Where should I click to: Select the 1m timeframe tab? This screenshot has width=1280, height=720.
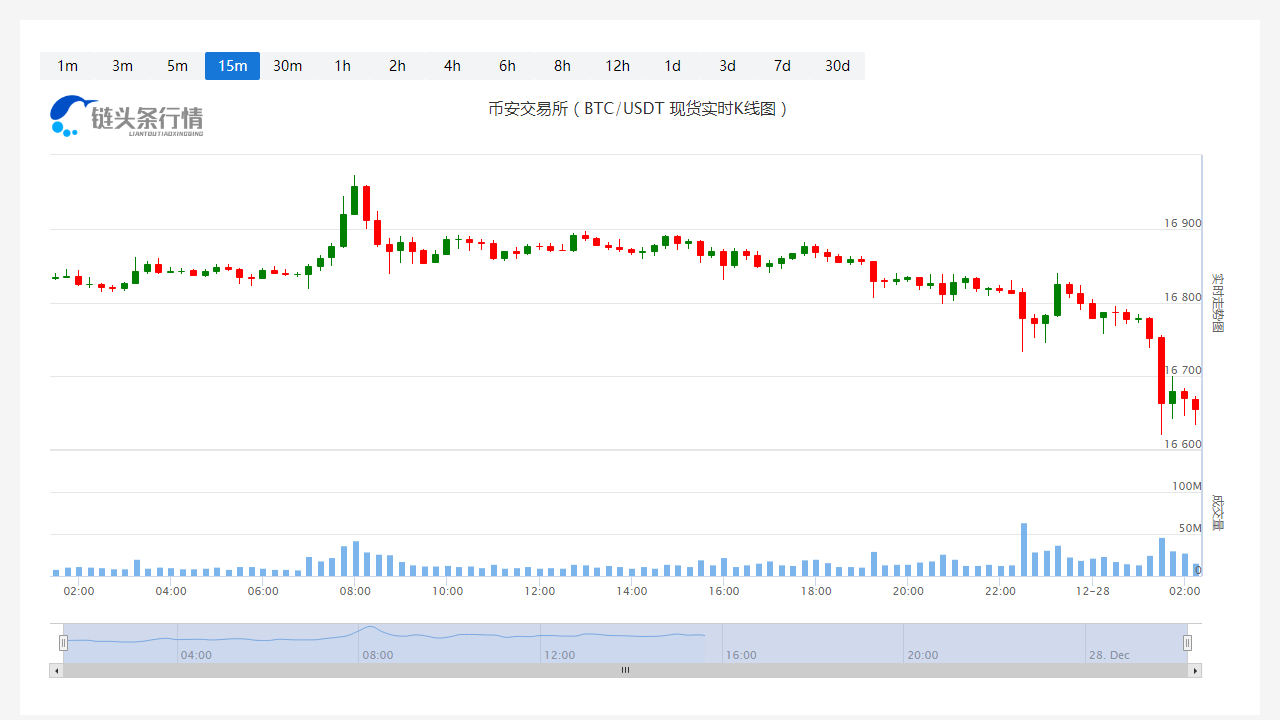coord(67,66)
